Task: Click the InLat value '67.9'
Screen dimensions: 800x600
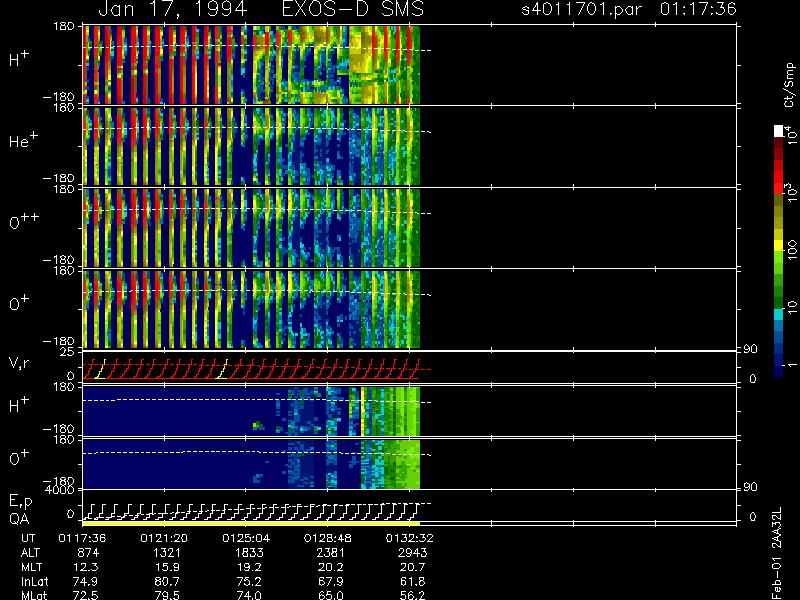Action: [x=331, y=581]
